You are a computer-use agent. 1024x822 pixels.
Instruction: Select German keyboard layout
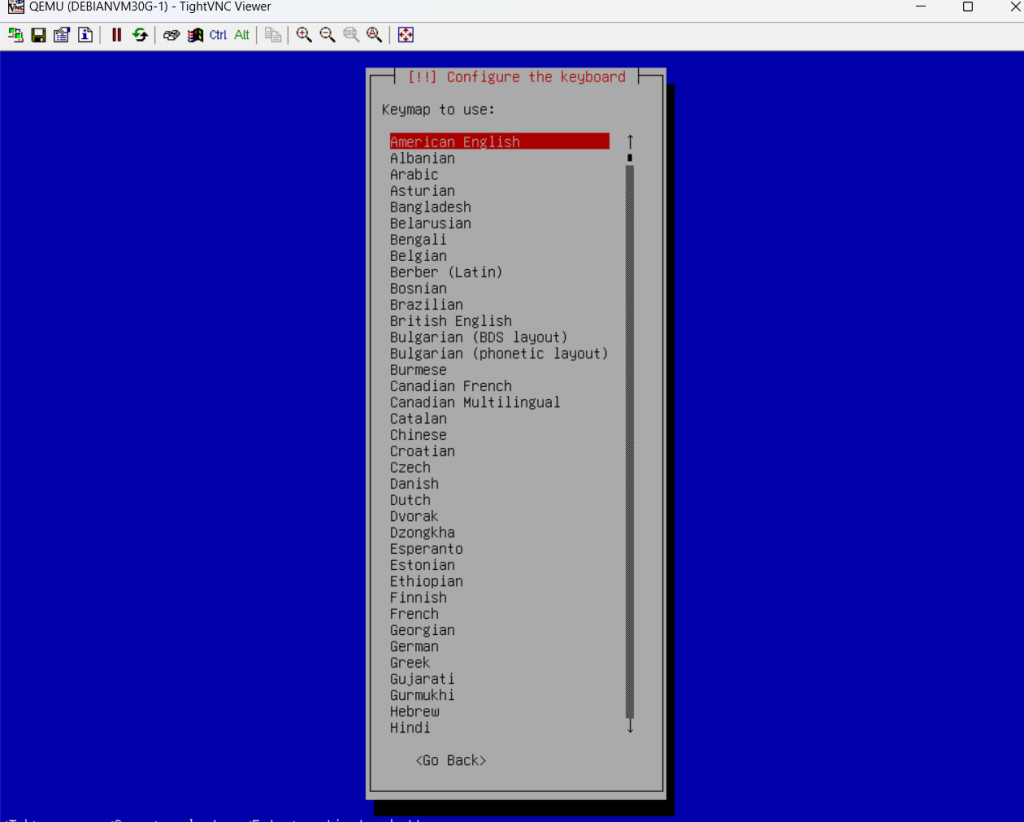(414, 646)
